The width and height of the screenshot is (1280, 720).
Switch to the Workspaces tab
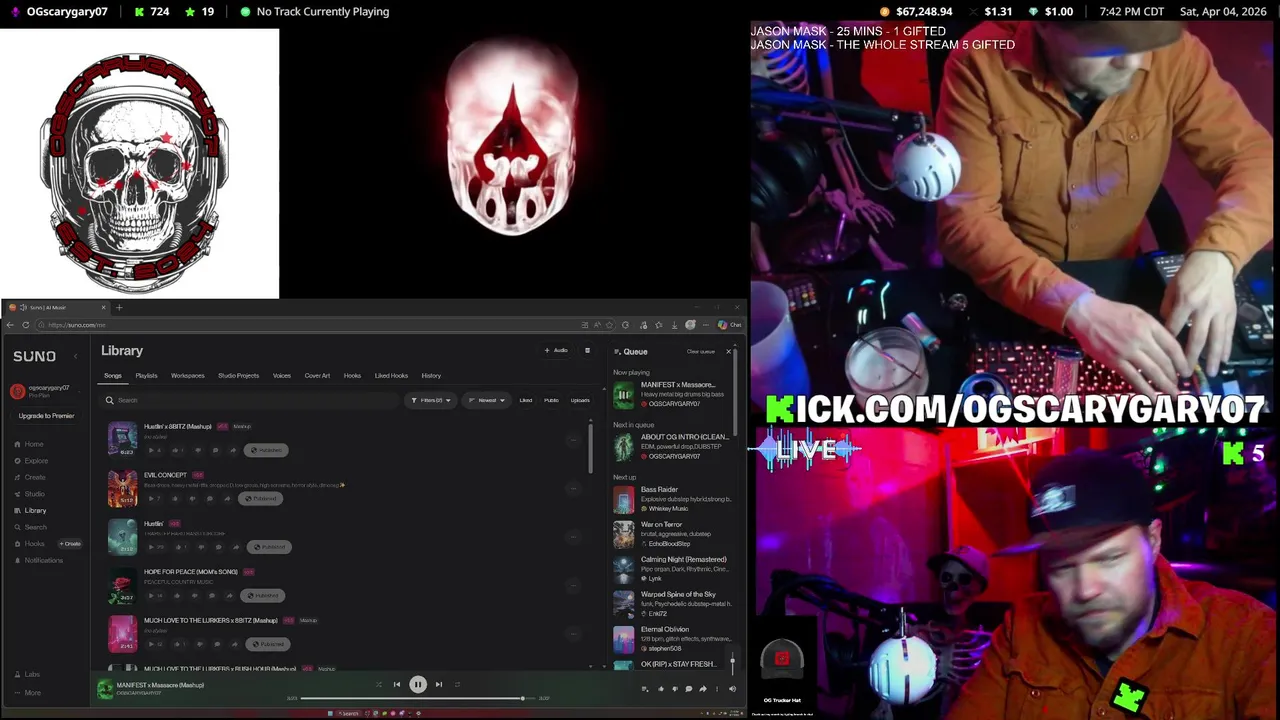[x=188, y=375]
